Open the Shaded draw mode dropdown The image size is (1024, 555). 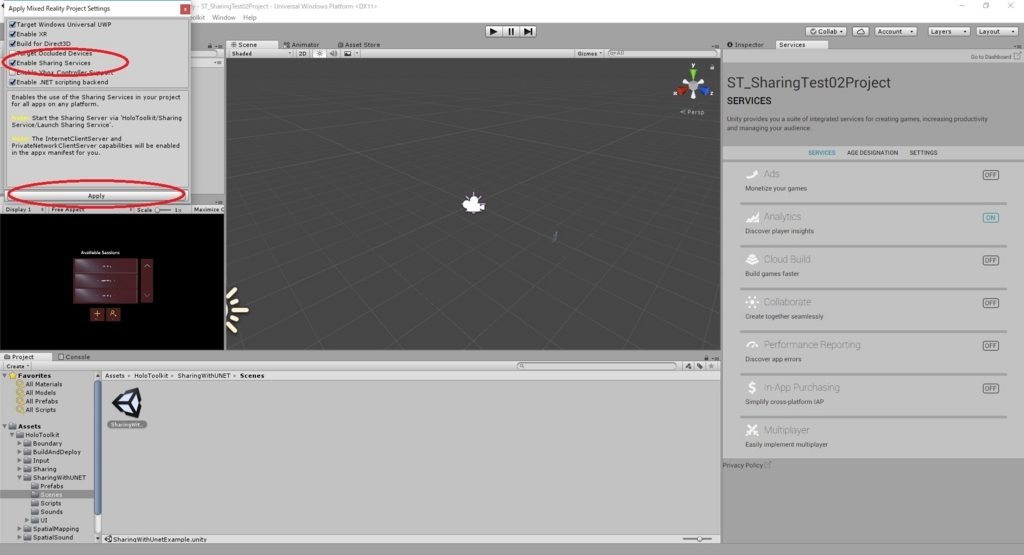pos(261,54)
